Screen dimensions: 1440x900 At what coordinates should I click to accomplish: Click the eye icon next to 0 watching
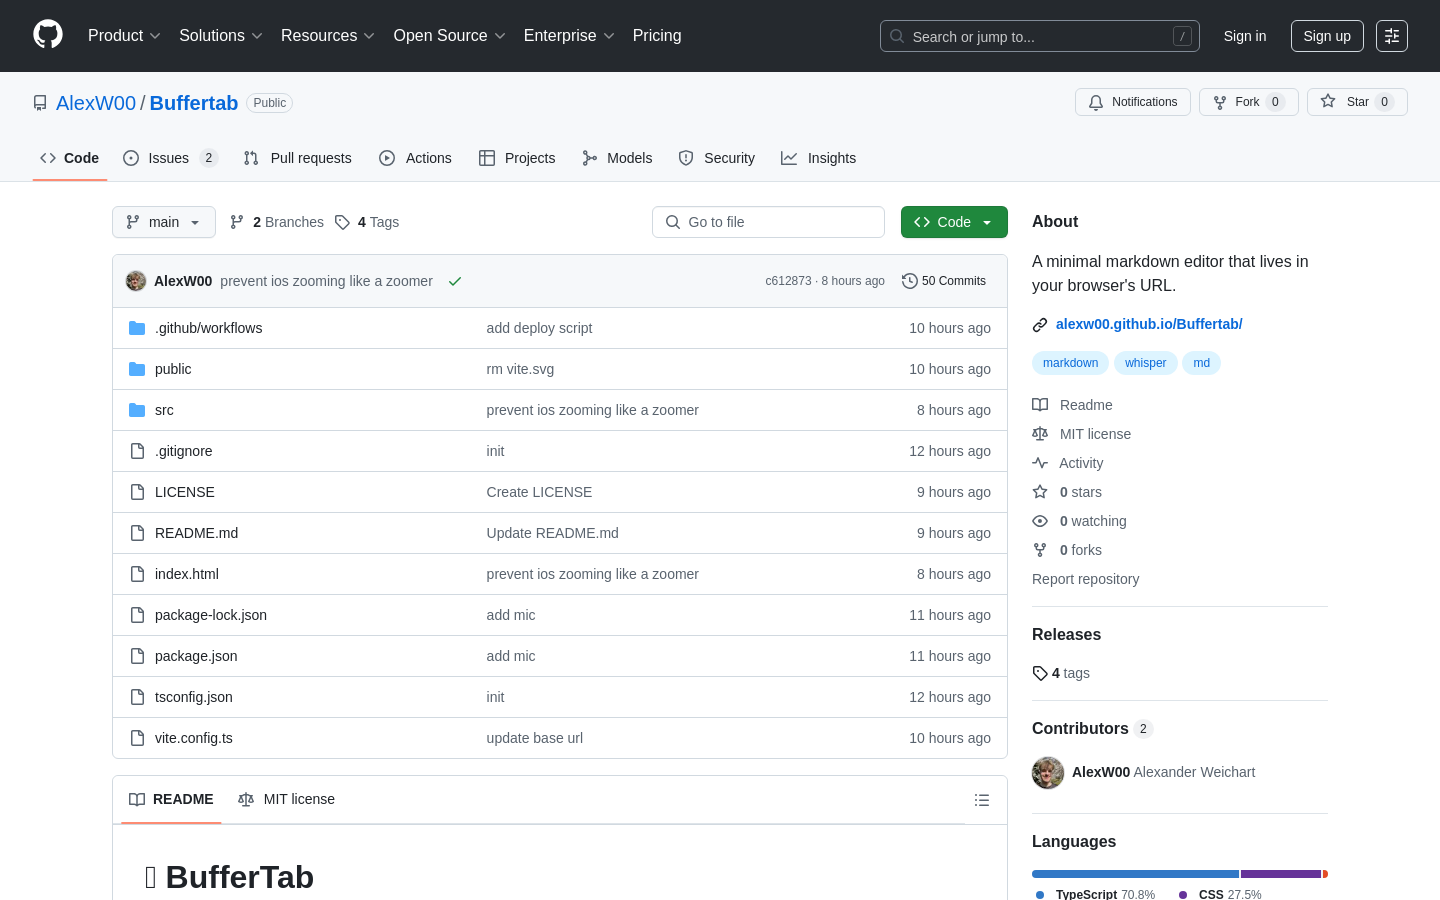[1040, 521]
